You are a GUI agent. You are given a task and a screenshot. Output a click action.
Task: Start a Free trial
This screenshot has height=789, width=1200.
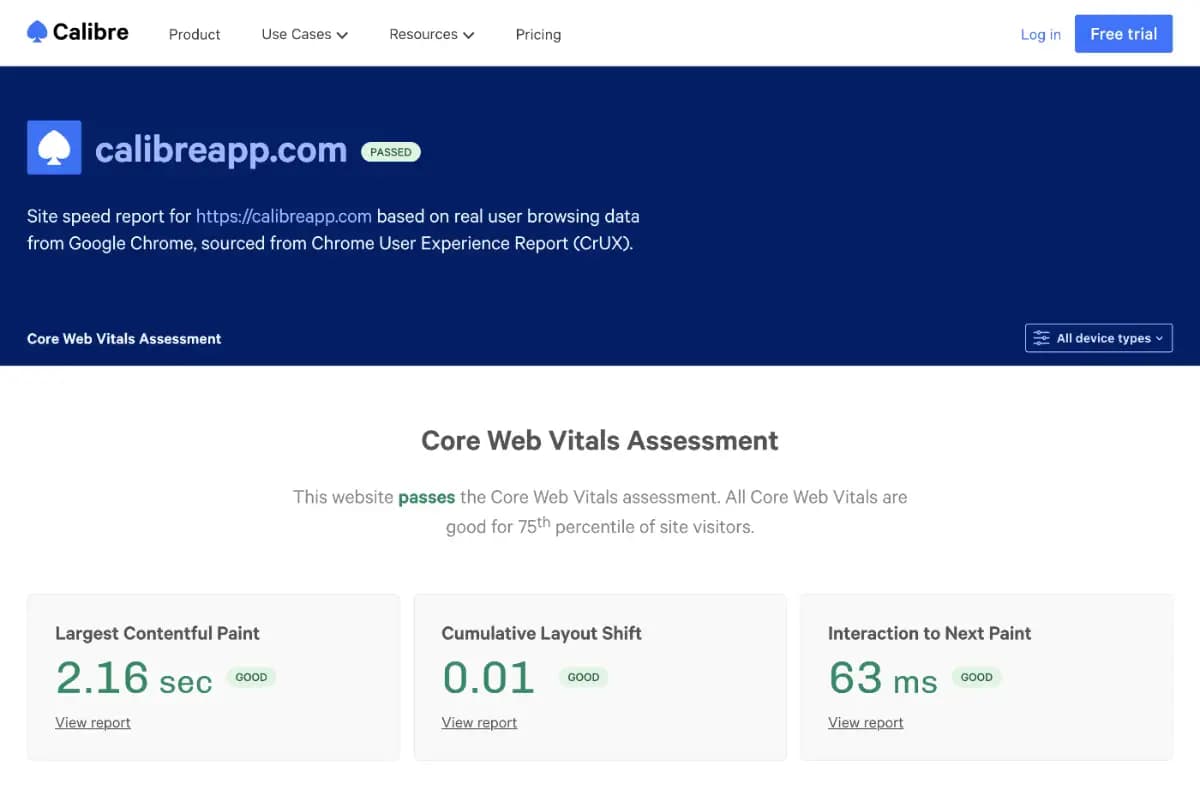[1123, 33]
